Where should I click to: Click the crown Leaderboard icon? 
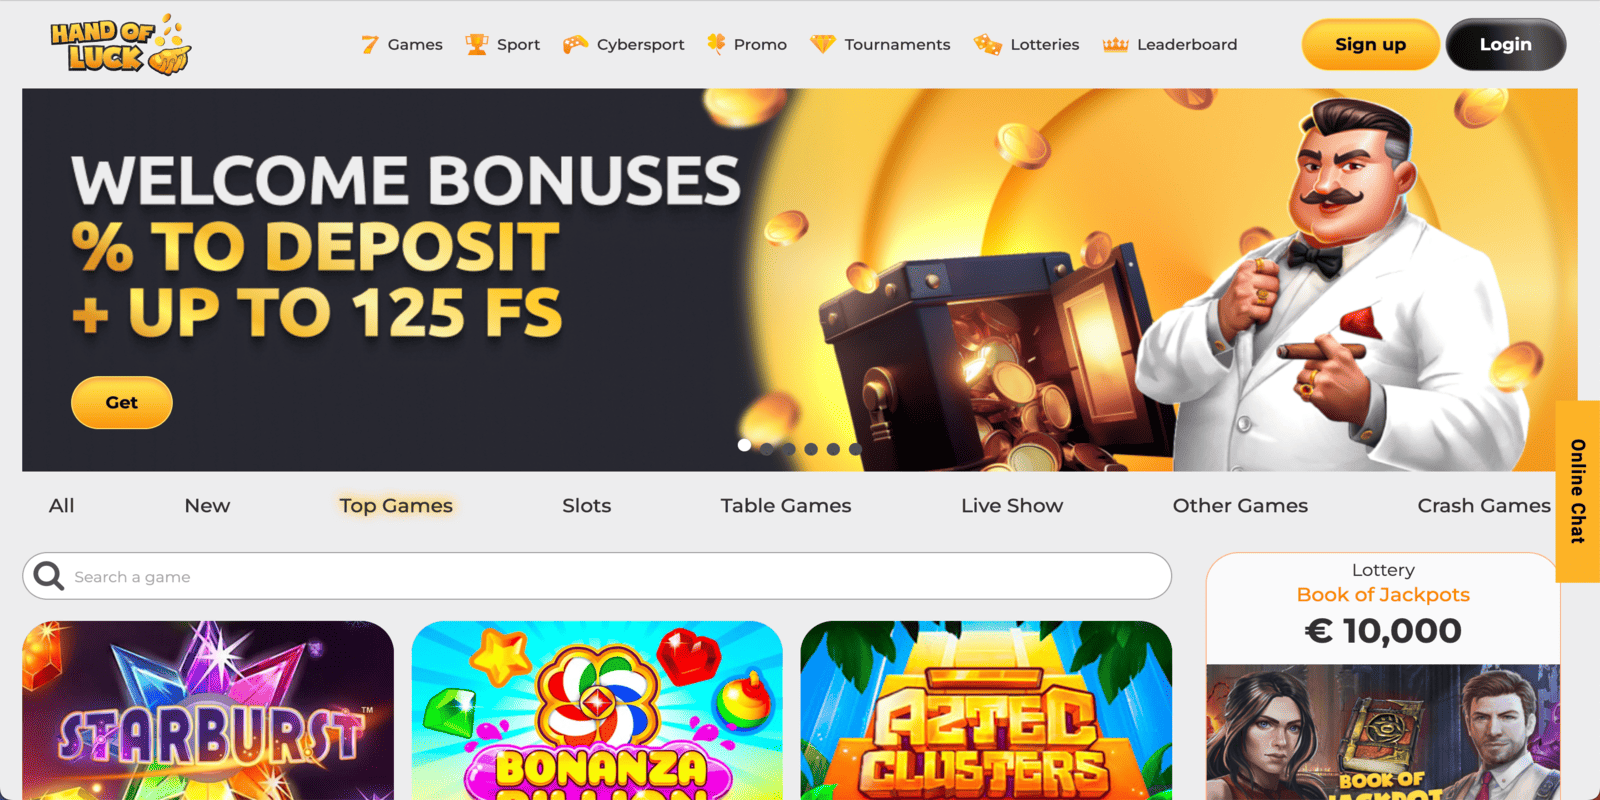(1115, 44)
